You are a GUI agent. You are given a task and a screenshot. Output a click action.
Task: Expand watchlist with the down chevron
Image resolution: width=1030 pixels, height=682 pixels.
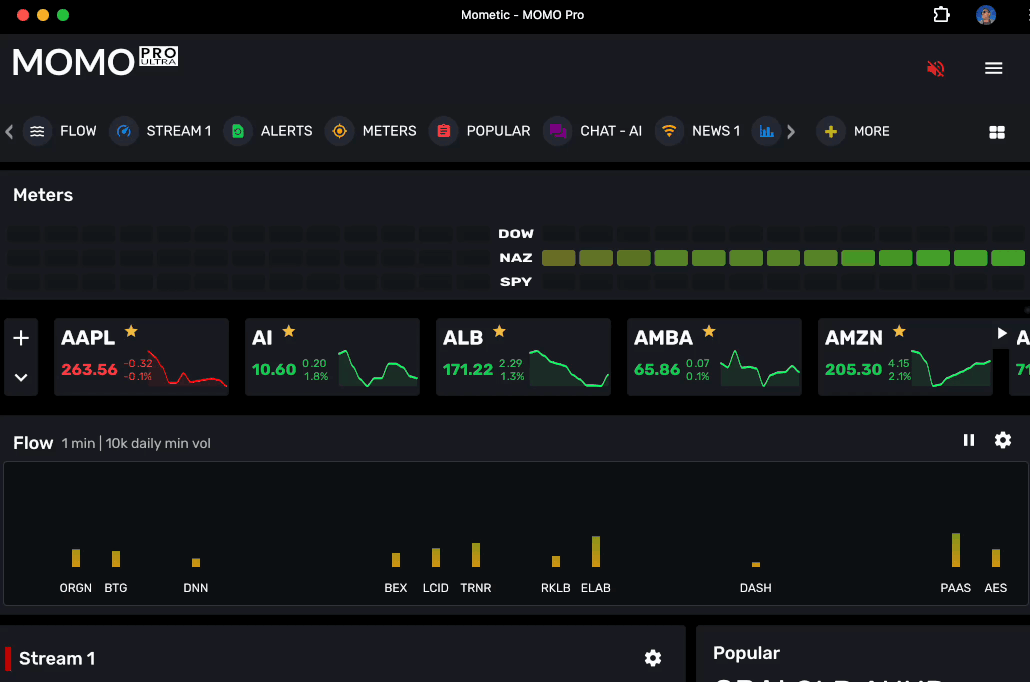click(x=21, y=377)
